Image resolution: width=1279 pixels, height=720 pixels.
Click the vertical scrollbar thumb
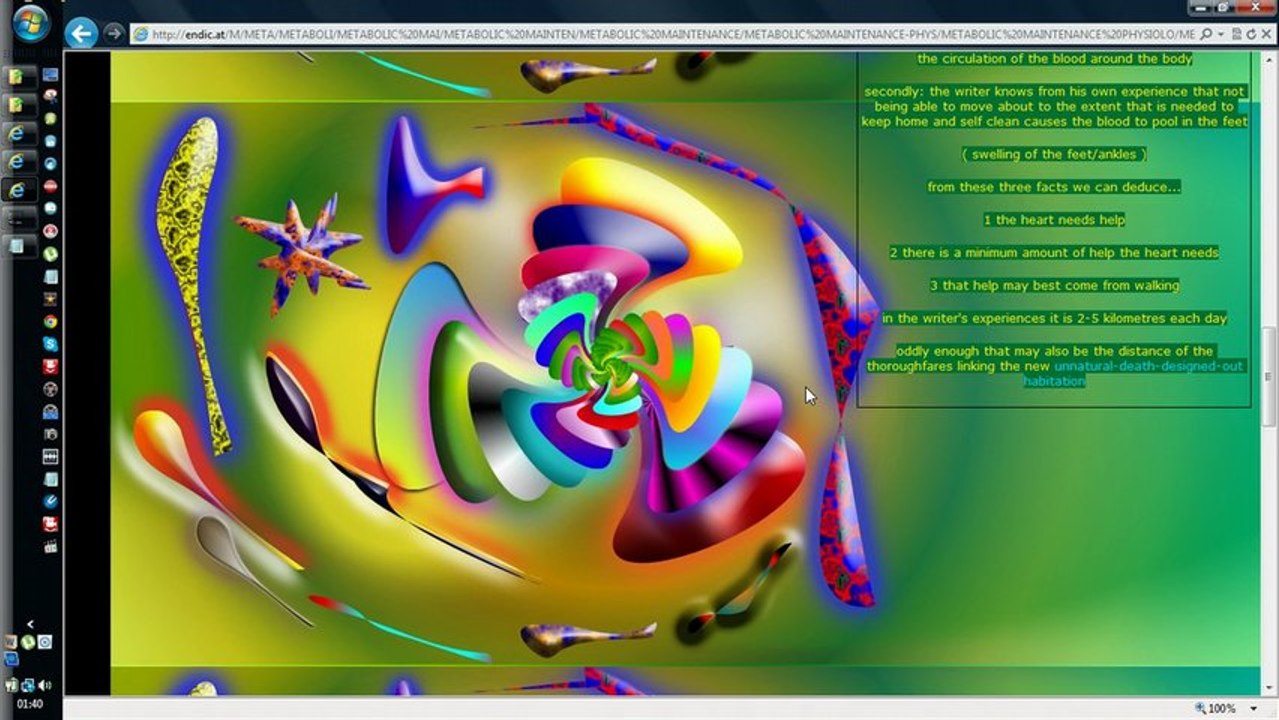tap(1271, 377)
